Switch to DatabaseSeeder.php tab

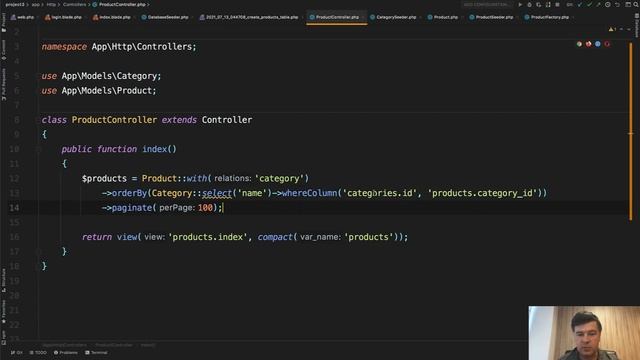point(165,17)
